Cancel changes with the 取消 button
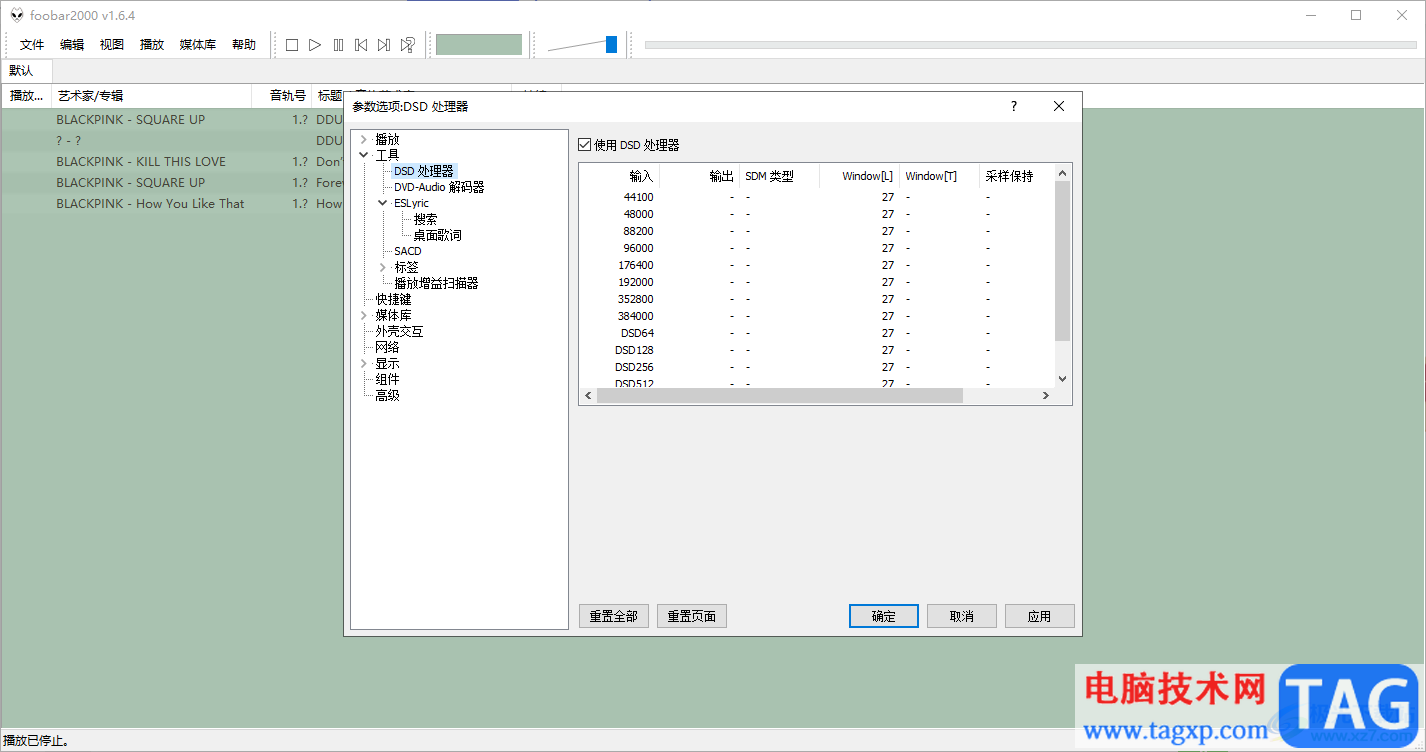 (962, 616)
